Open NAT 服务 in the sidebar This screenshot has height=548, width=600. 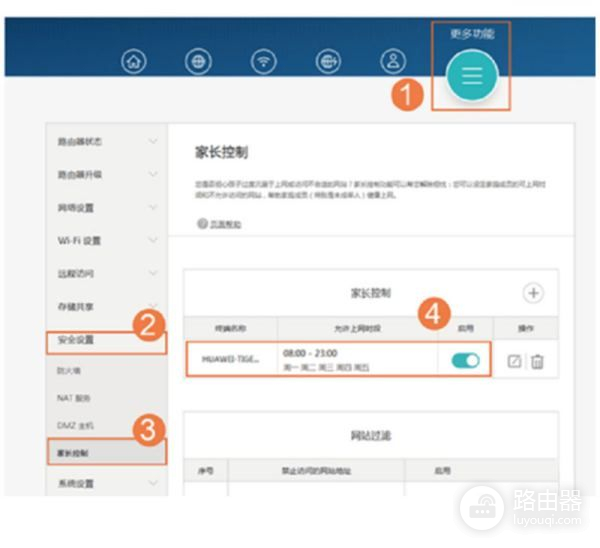[72, 398]
